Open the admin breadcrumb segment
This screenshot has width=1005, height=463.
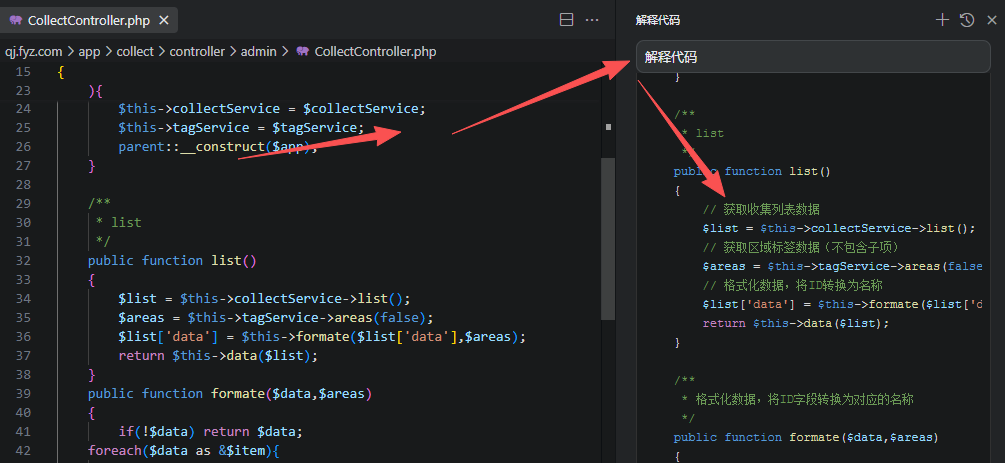(258, 52)
